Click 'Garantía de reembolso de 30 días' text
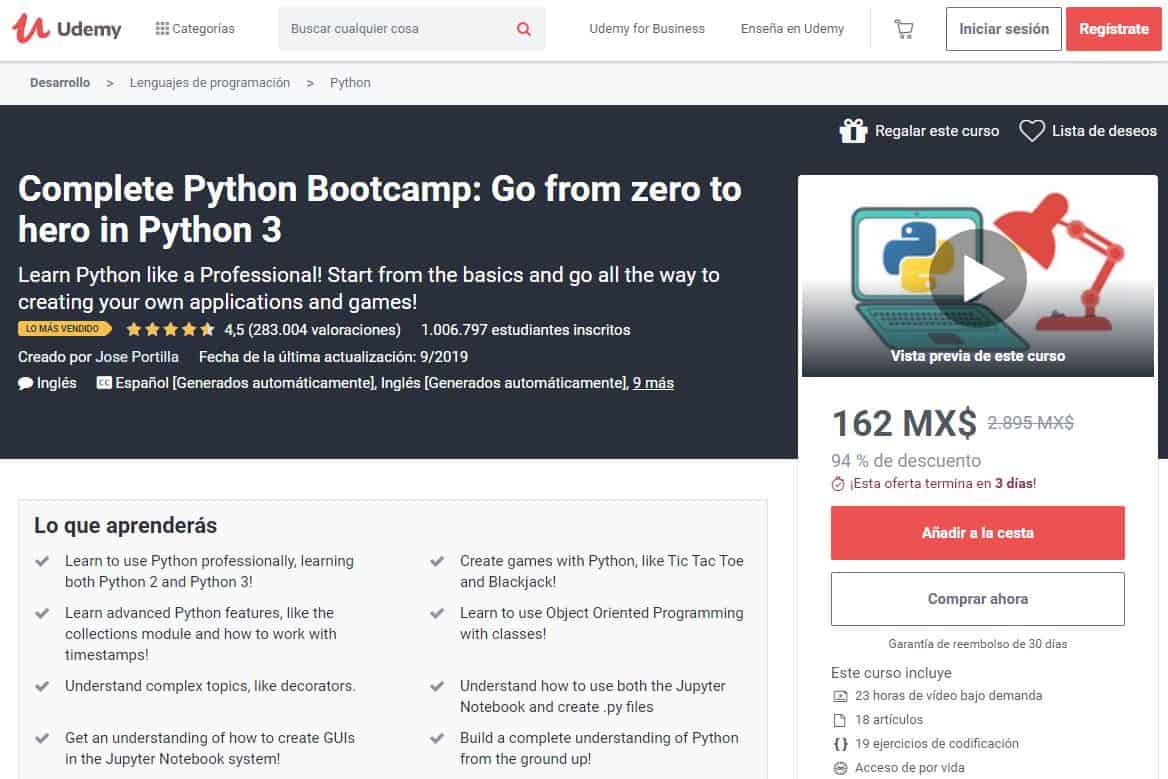The height and width of the screenshot is (779, 1168). (977, 643)
